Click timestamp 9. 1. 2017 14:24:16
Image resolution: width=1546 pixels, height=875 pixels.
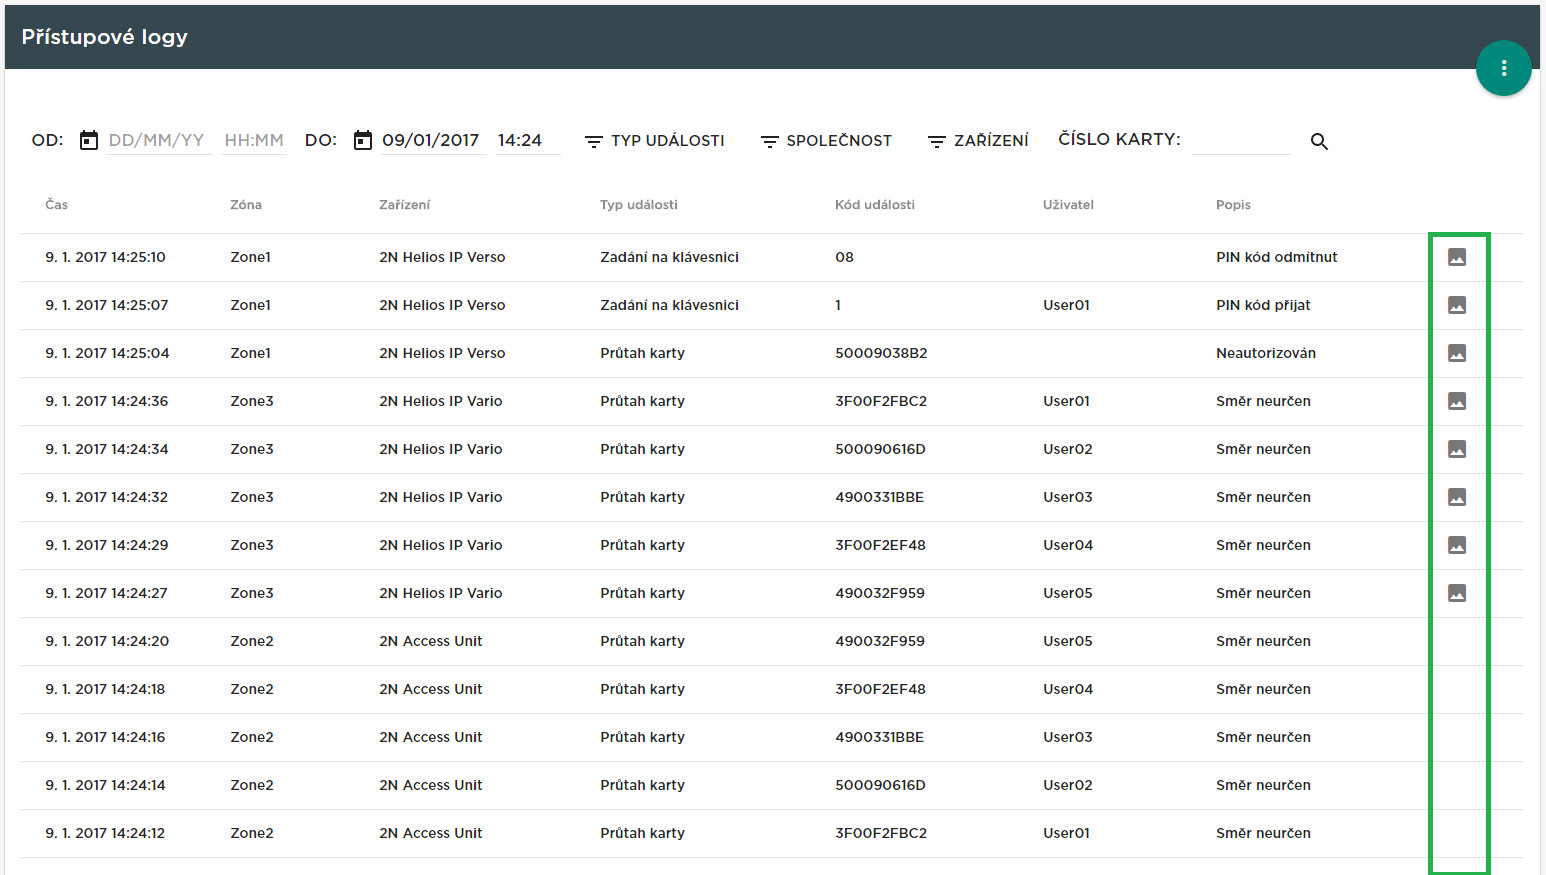(x=105, y=737)
